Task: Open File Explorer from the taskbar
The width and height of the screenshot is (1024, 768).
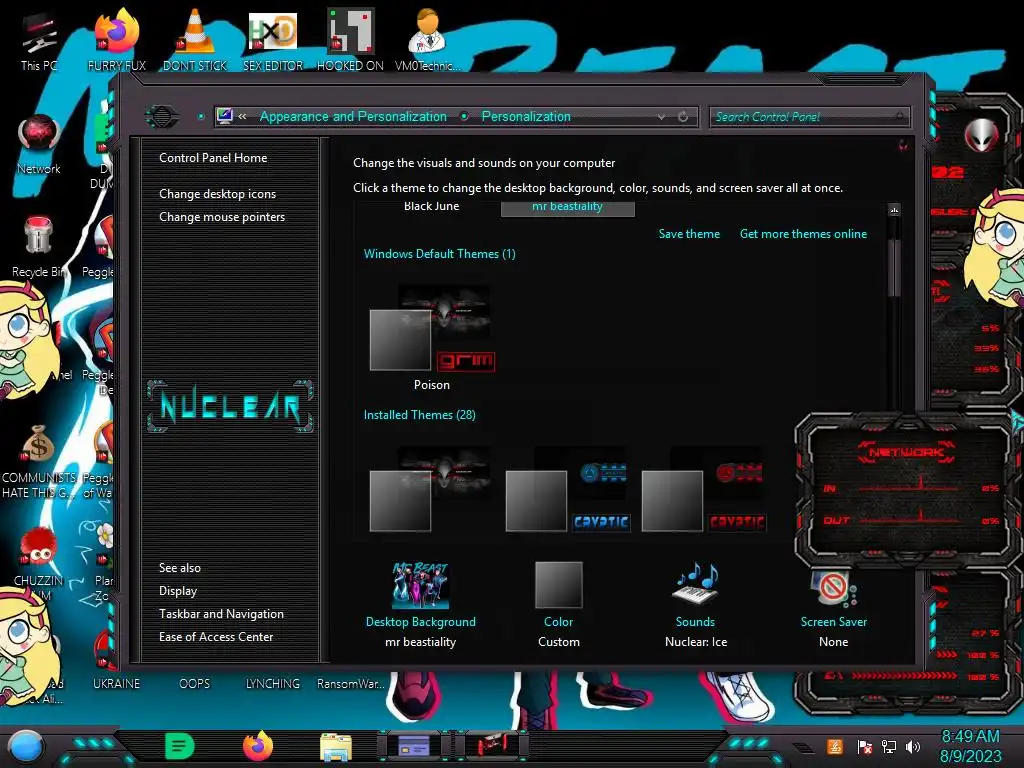Action: coord(336,746)
